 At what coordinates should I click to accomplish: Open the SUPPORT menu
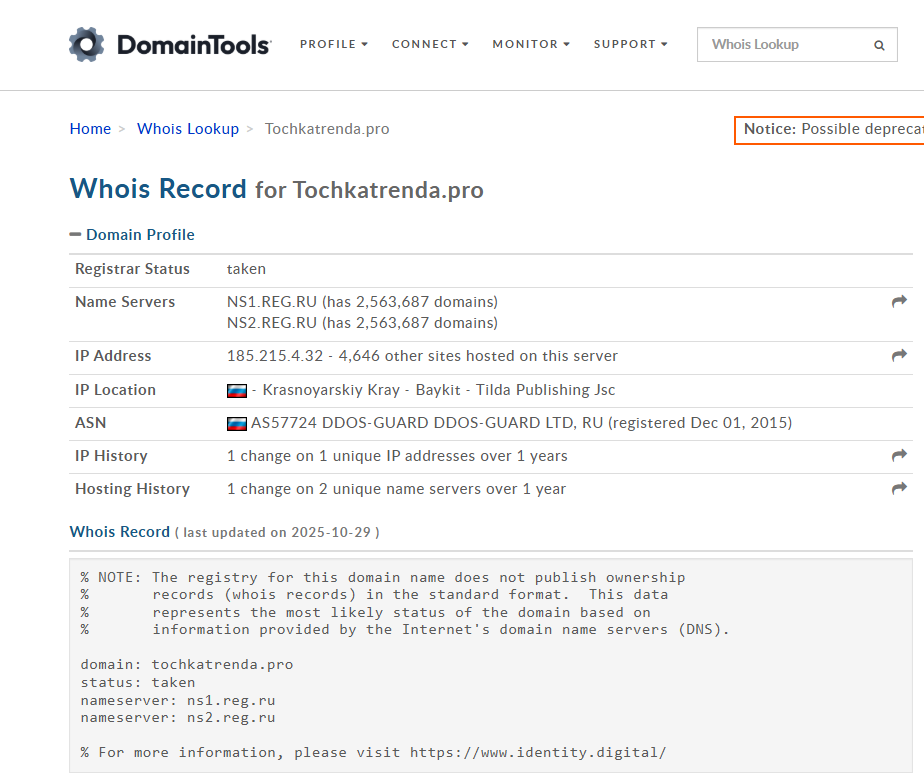point(630,44)
